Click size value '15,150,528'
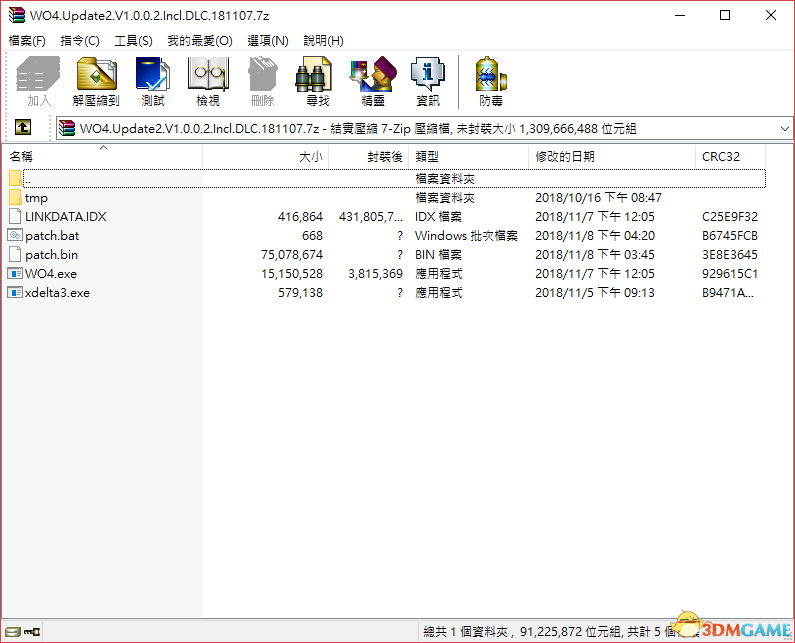Image resolution: width=795 pixels, height=643 pixels. pos(292,274)
